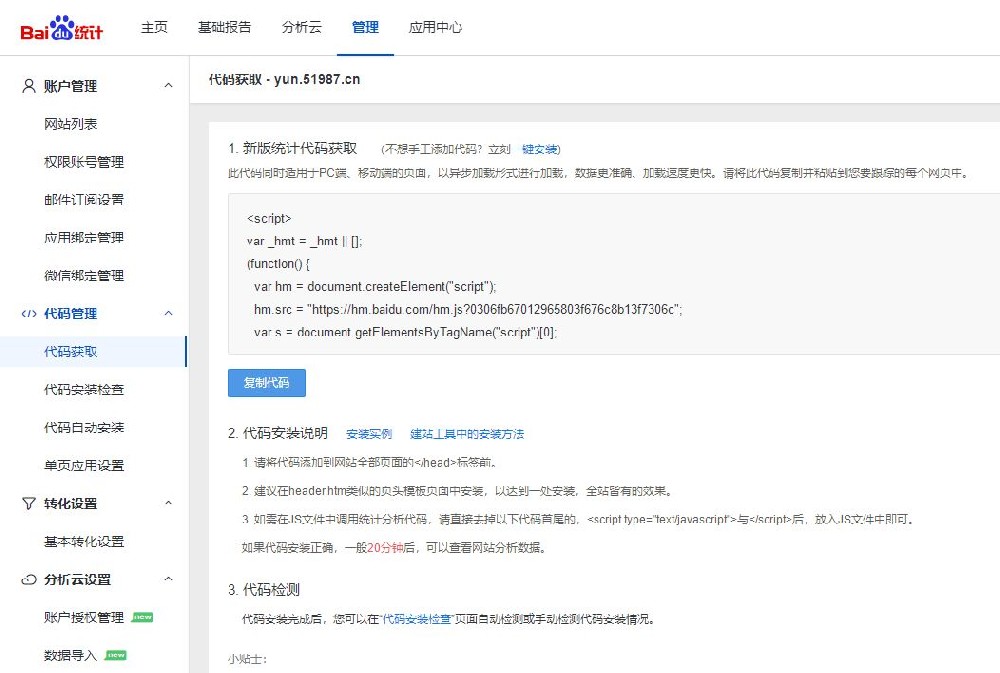Click the 转化设置 funnel icon
This screenshot has width=1000, height=673.
[29, 504]
